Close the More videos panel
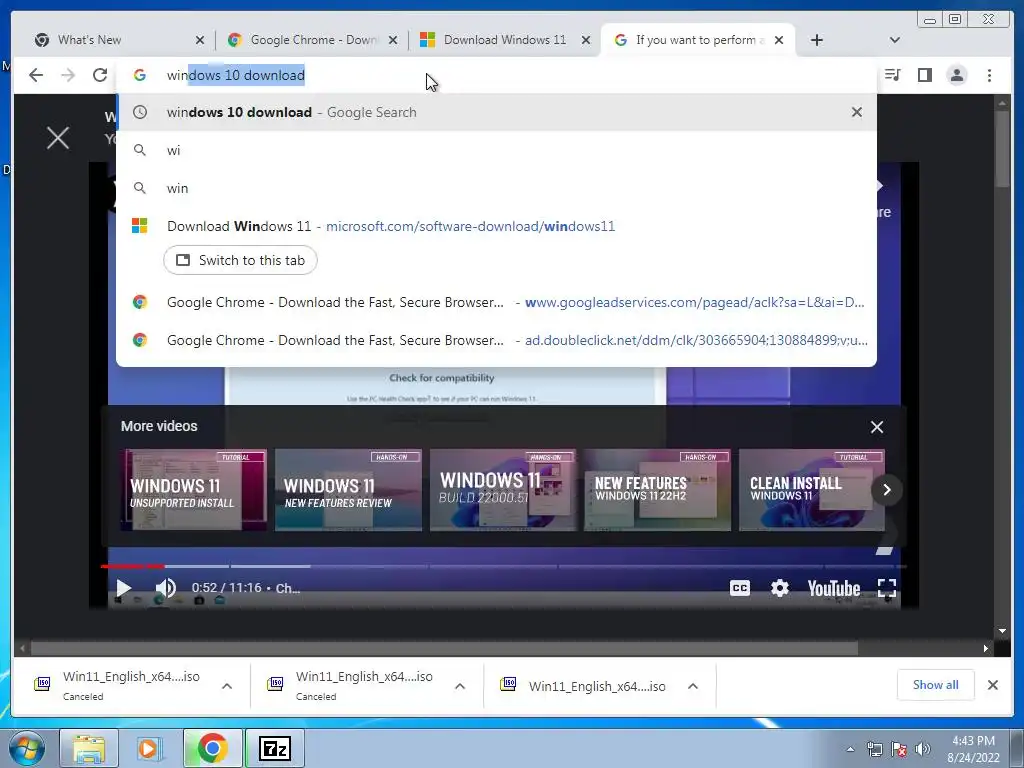This screenshot has width=1024, height=768. [x=877, y=426]
